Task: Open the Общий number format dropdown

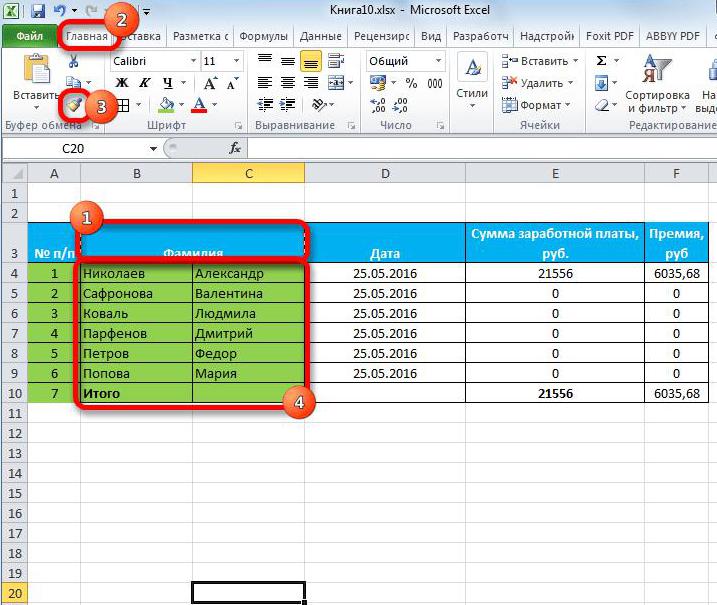Action: tap(438, 61)
